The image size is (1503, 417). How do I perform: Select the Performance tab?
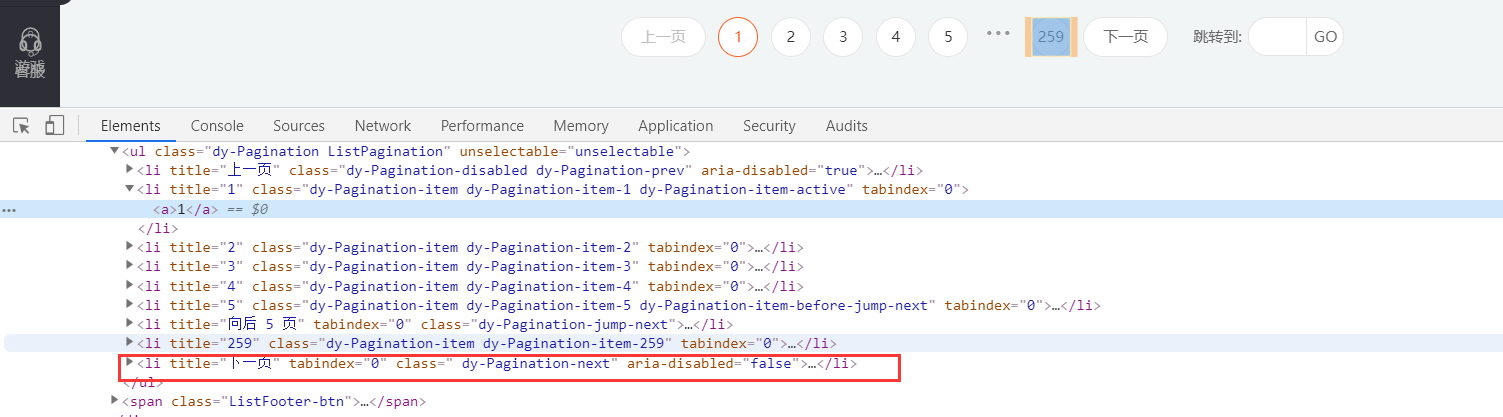482,126
